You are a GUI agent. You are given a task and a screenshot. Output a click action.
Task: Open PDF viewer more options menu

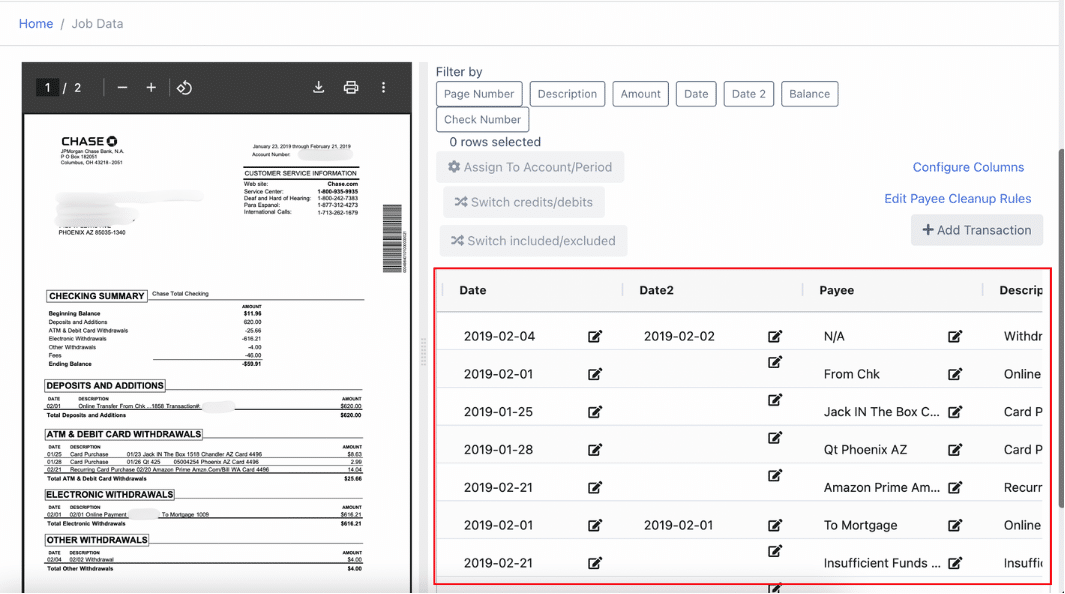point(383,88)
